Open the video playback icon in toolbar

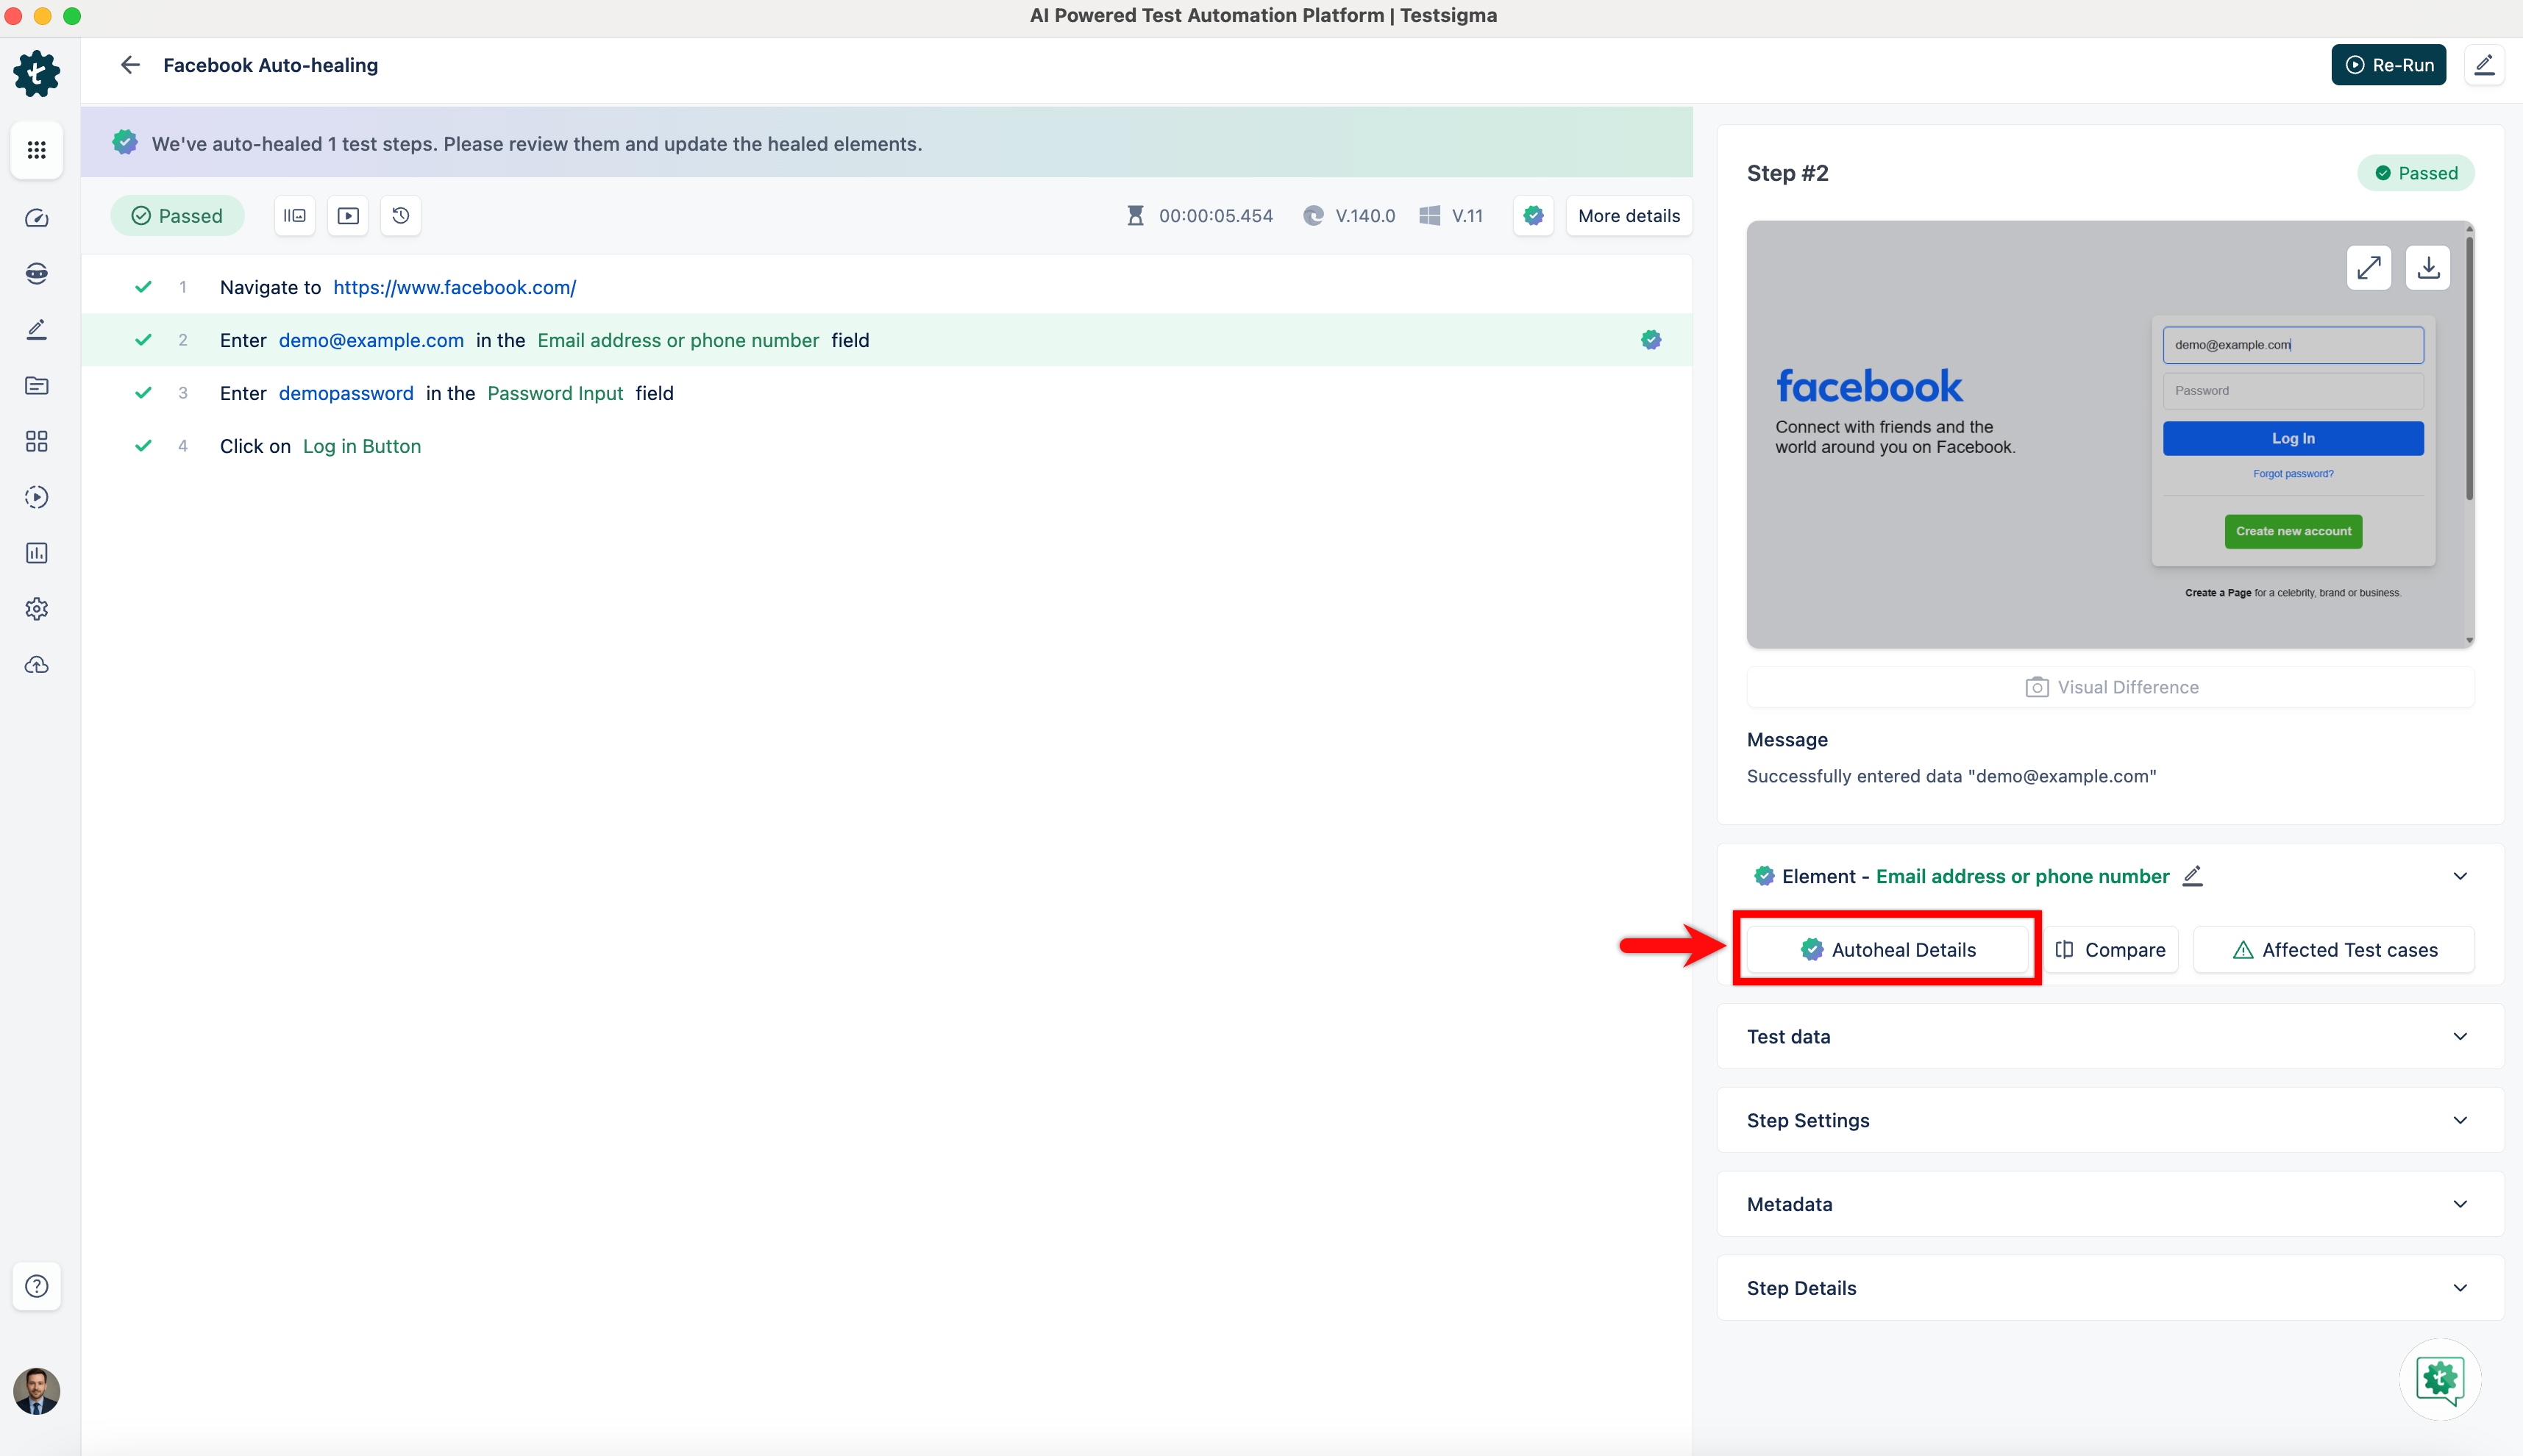click(348, 216)
